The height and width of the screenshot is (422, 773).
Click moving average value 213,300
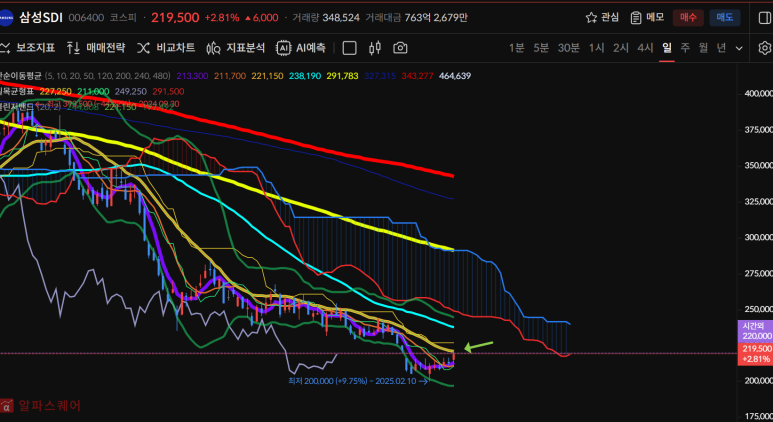[x=192, y=76]
